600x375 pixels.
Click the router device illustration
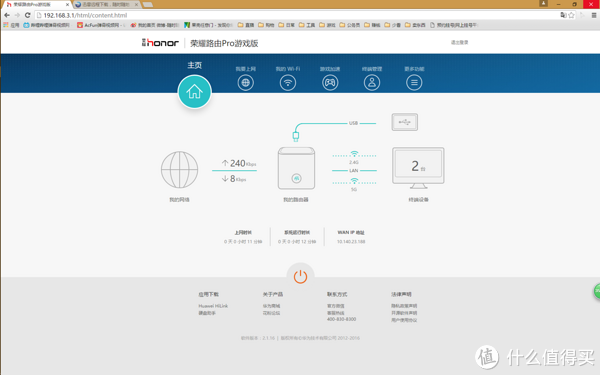[296, 168]
